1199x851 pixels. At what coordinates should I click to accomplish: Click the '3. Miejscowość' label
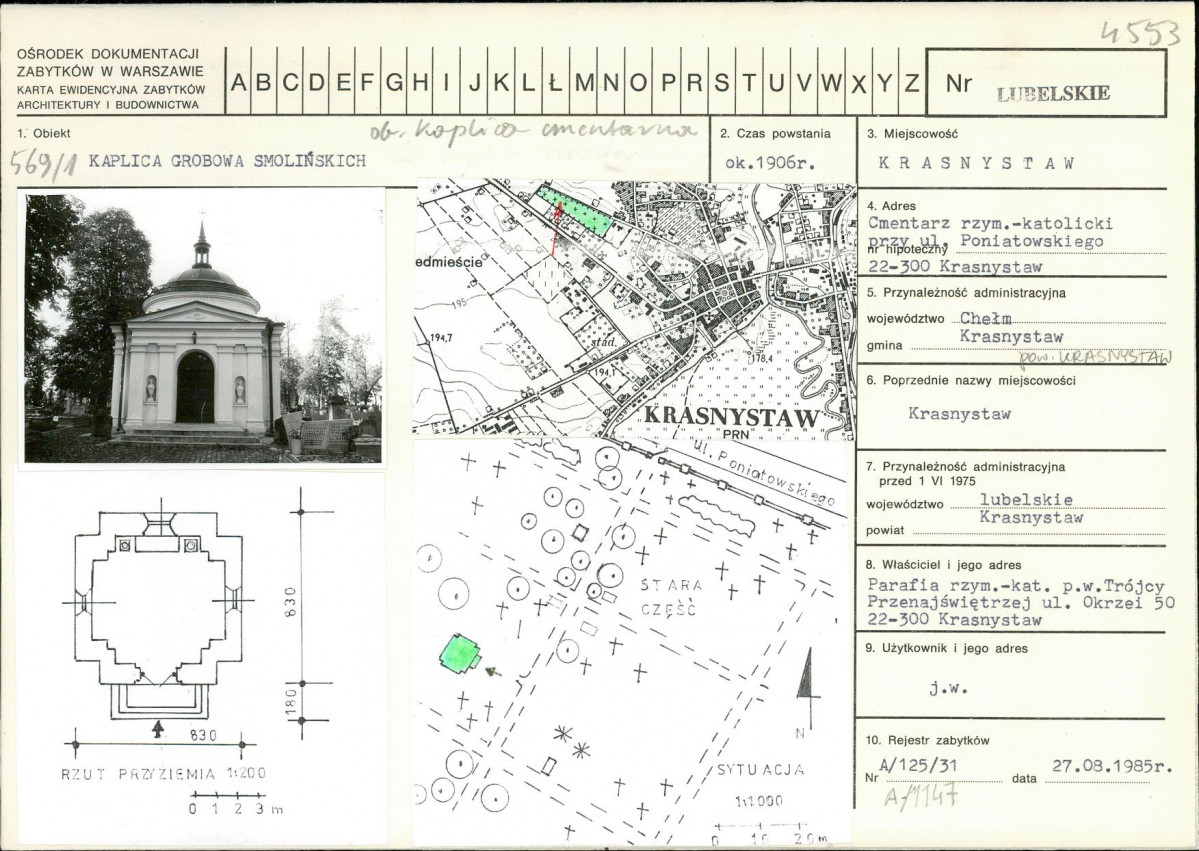pyautogui.click(x=912, y=134)
